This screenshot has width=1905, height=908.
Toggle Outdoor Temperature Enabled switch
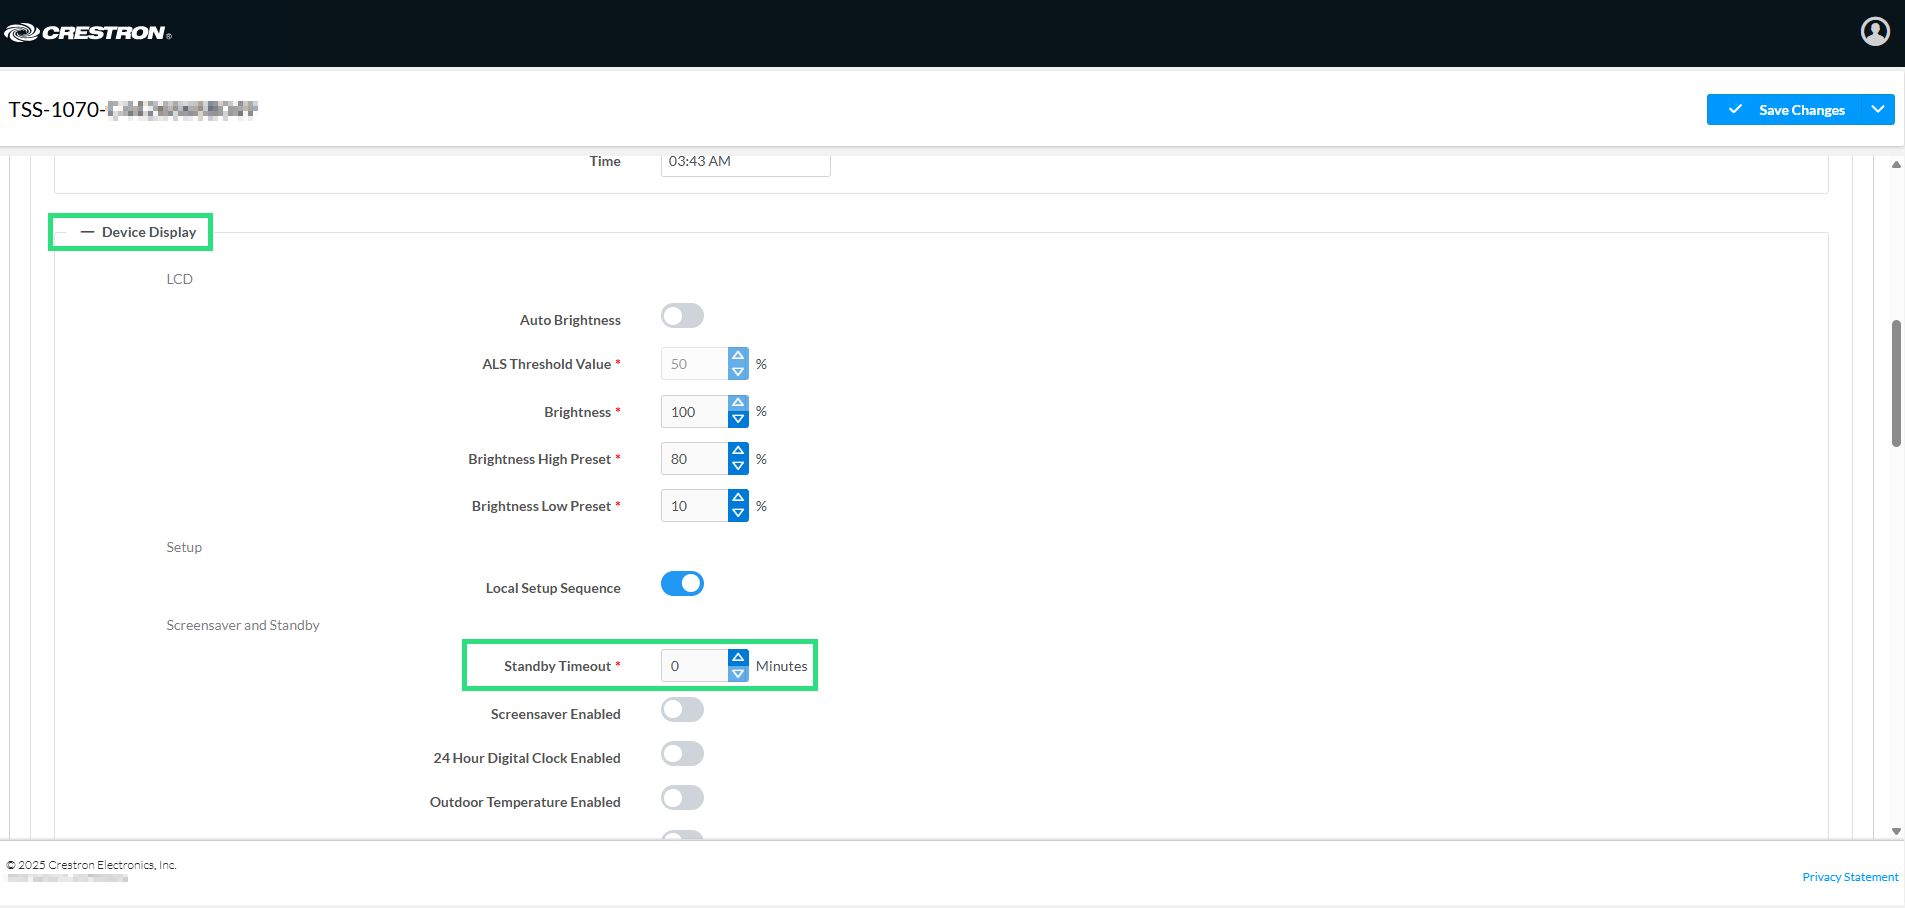point(682,798)
